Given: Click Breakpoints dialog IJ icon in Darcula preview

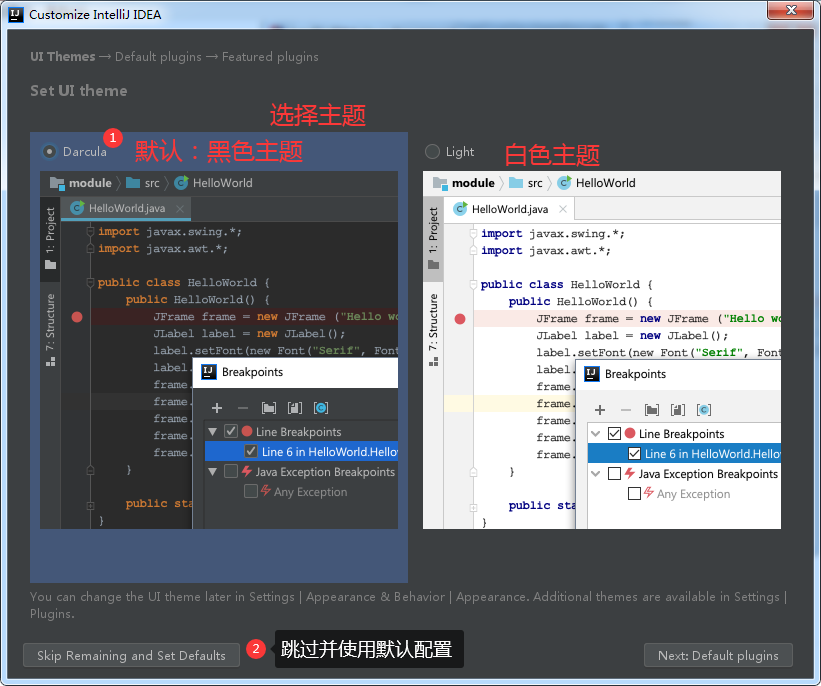Looking at the screenshot, I should coord(209,372).
